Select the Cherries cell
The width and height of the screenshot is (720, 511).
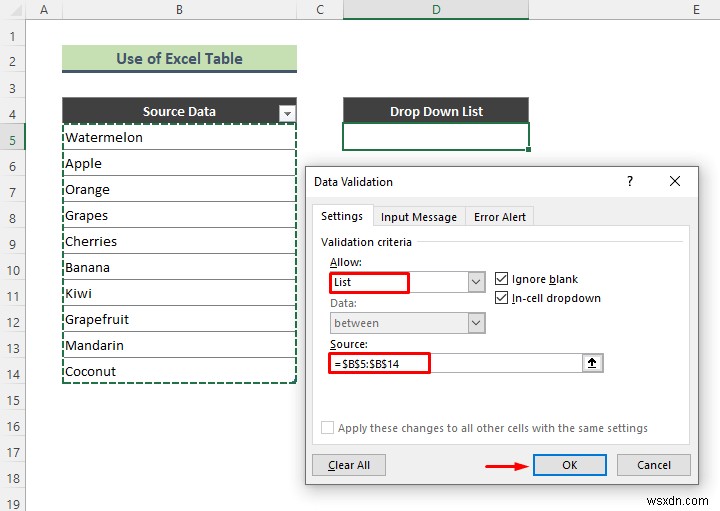[x=179, y=241]
